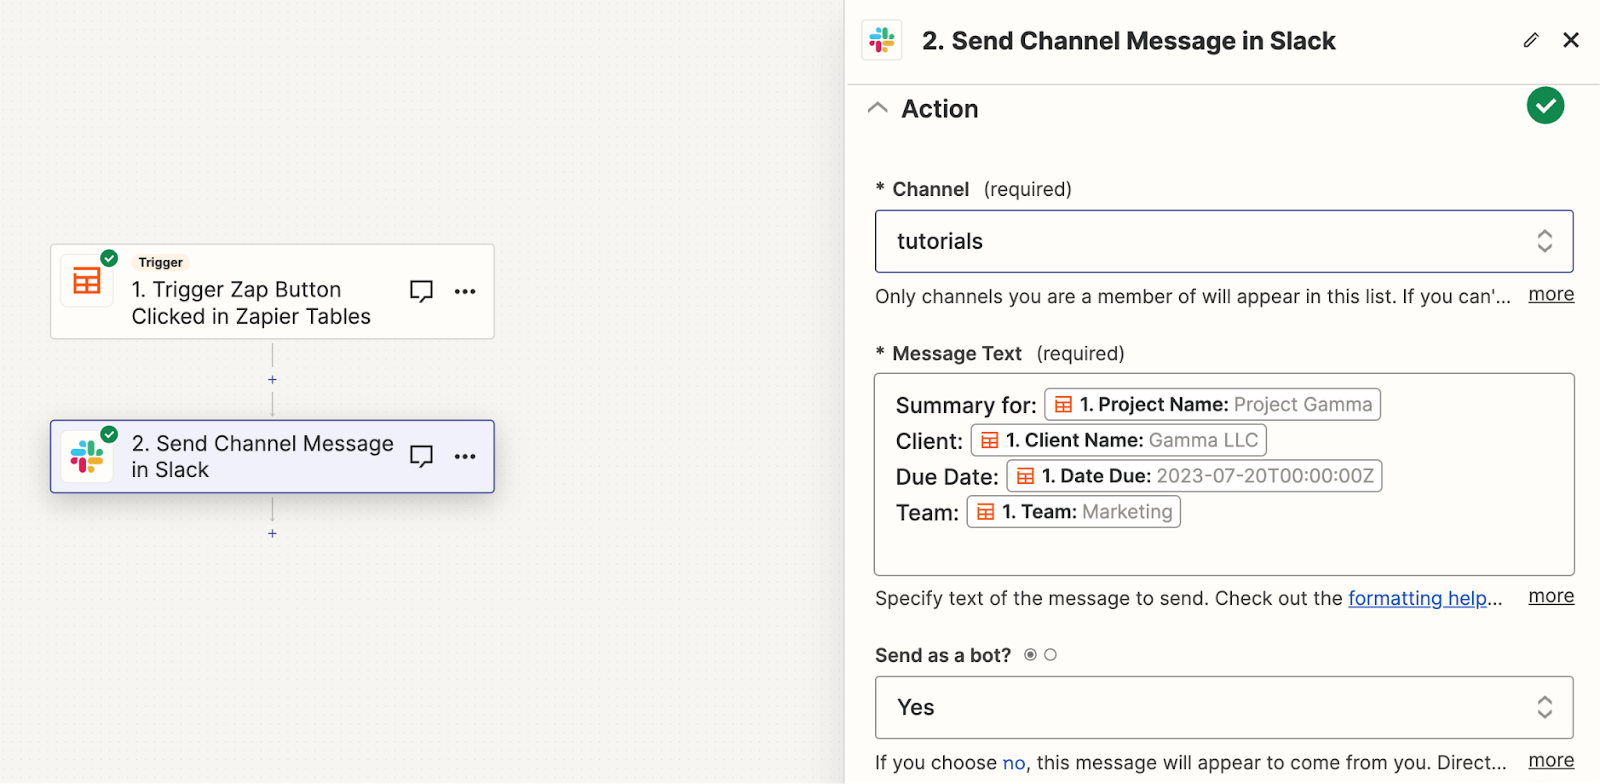Add a step between trigger and Slack action

(272, 380)
